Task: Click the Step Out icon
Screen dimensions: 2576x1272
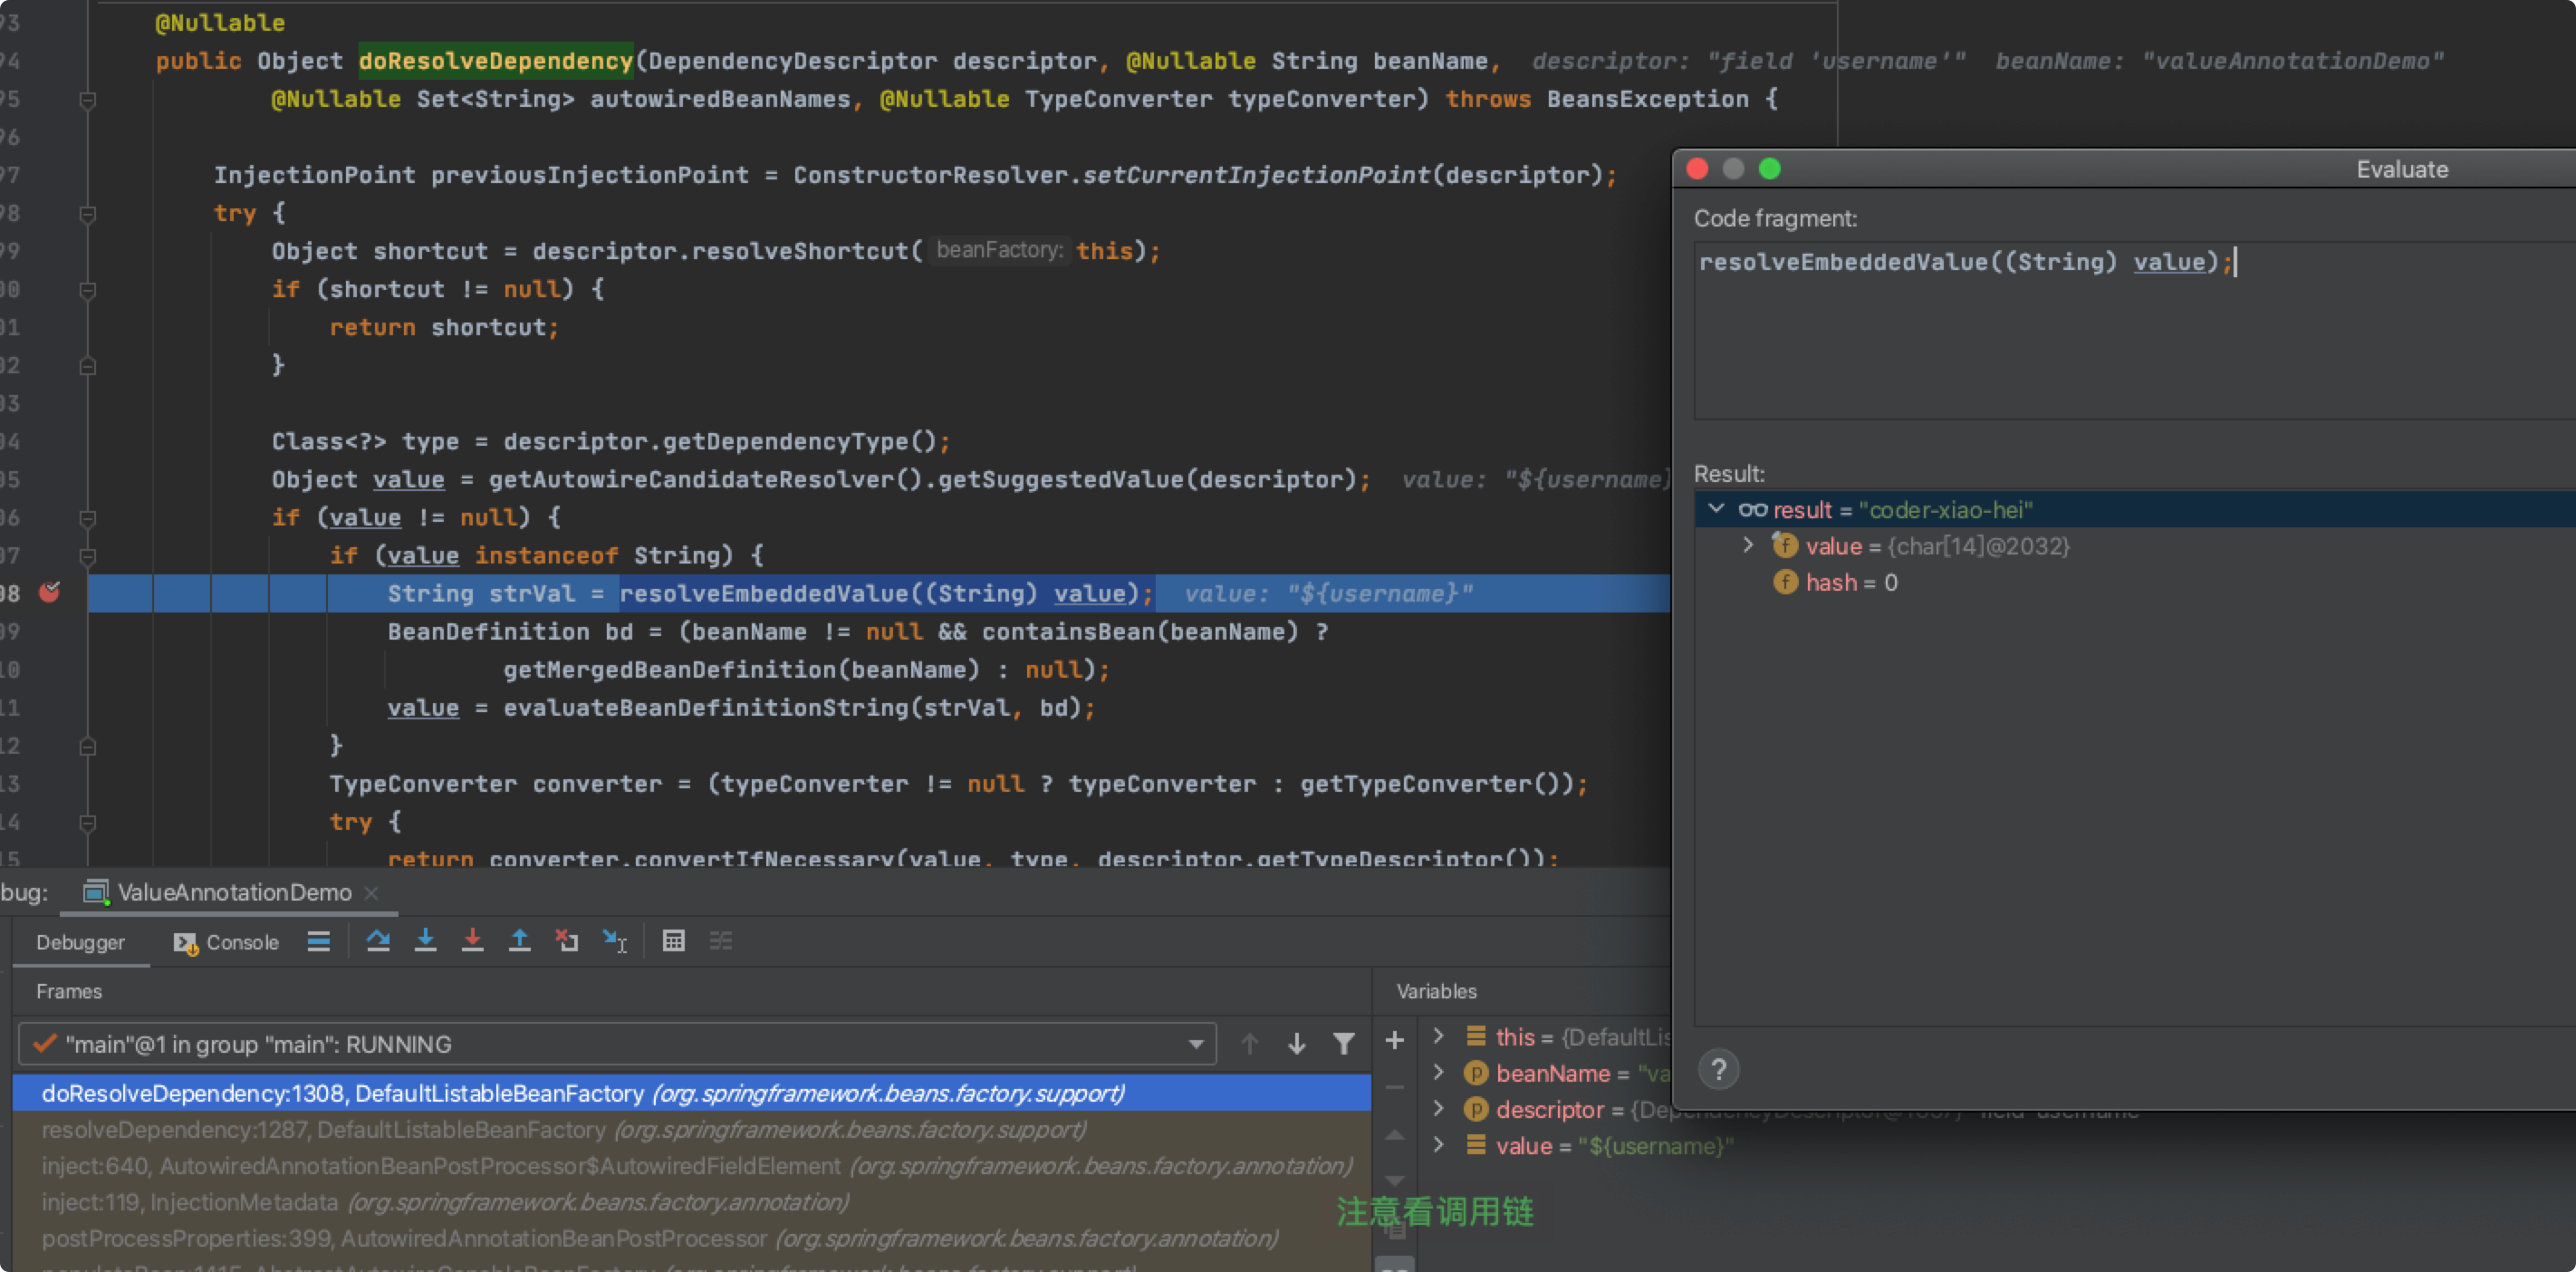Action: [519, 941]
